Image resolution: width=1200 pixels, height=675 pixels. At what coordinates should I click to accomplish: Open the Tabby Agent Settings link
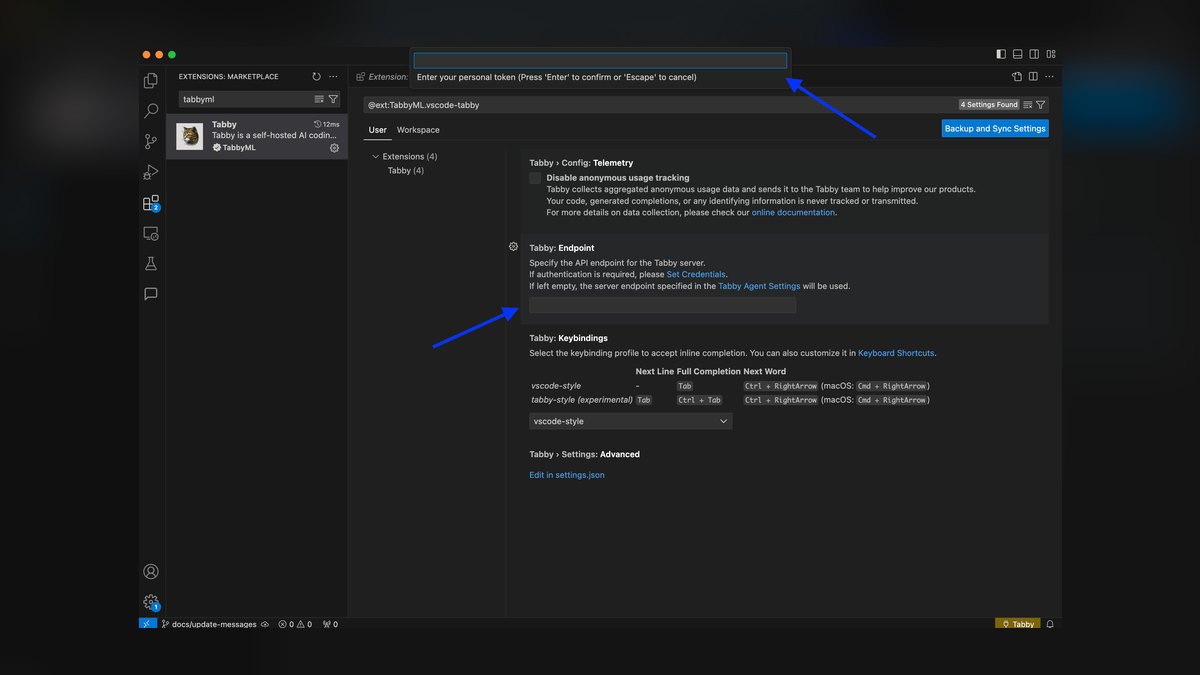(759, 286)
